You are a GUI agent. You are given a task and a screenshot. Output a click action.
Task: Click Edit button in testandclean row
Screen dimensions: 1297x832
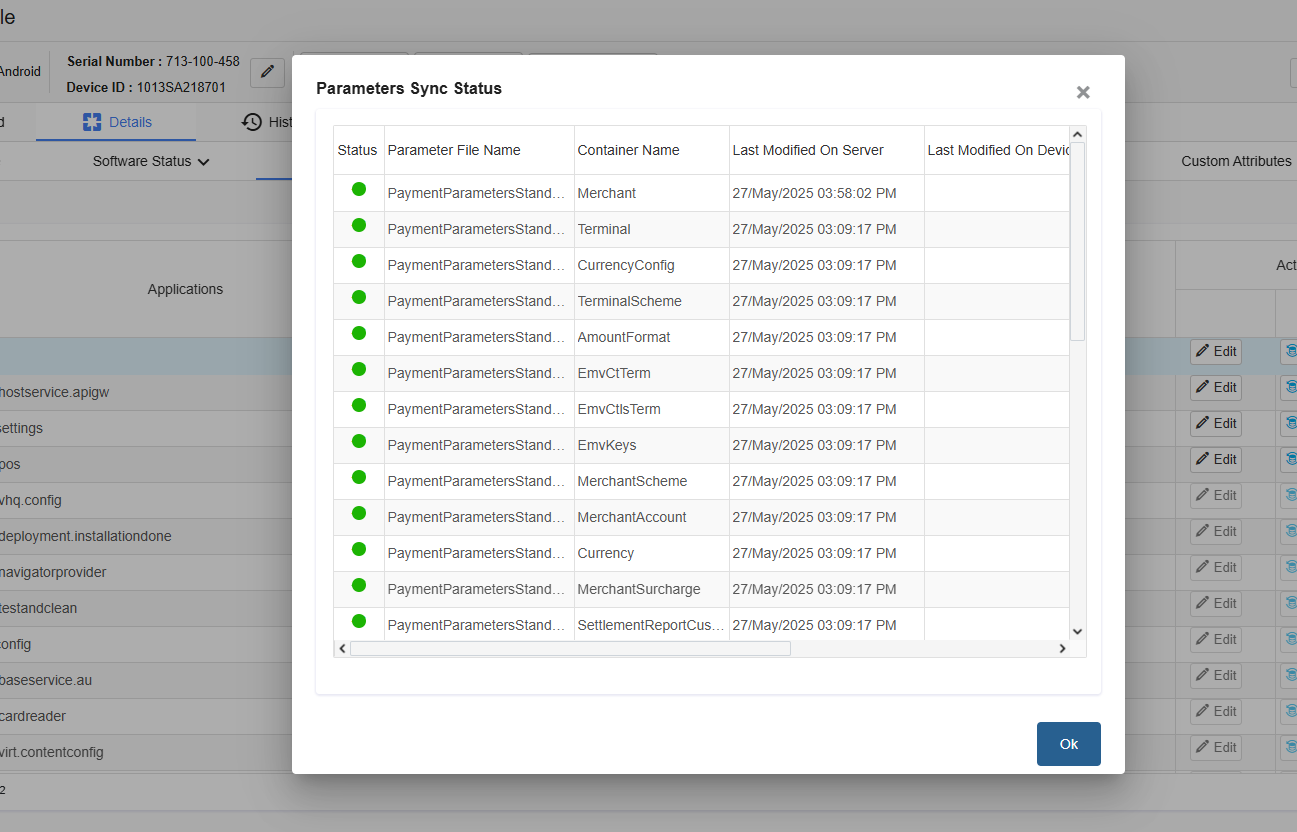1216,603
